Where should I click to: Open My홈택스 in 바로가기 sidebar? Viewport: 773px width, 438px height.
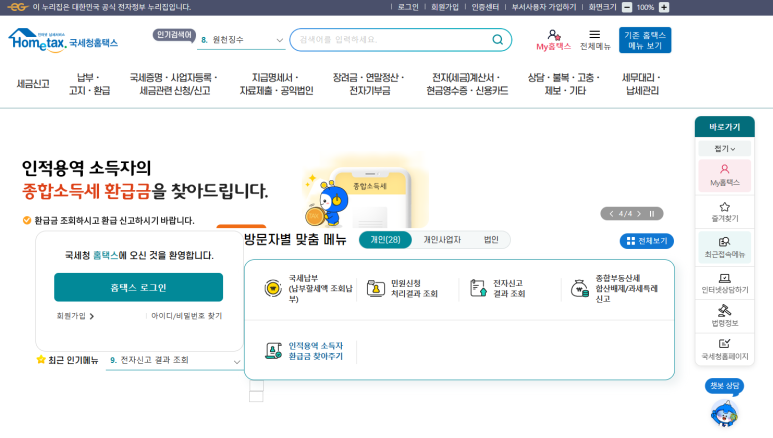click(725, 175)
